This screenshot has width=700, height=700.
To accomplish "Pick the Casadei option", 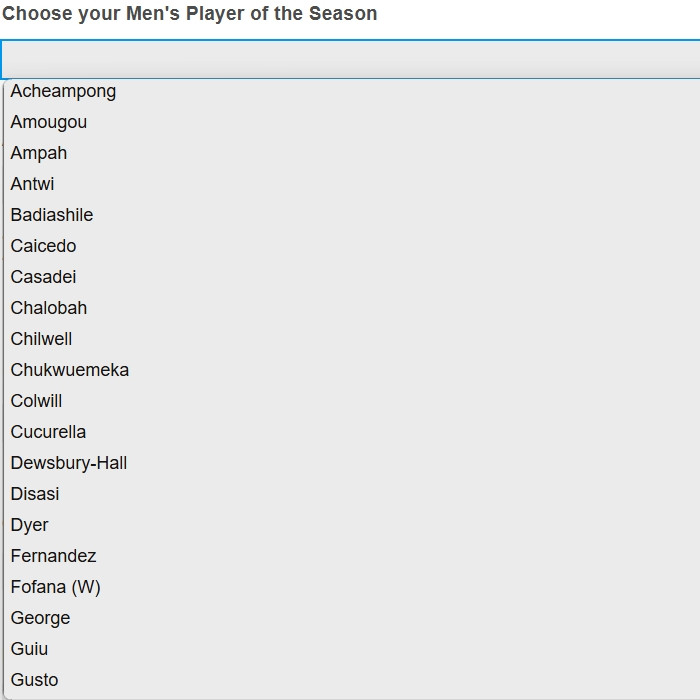I will (x=352, y=277).
